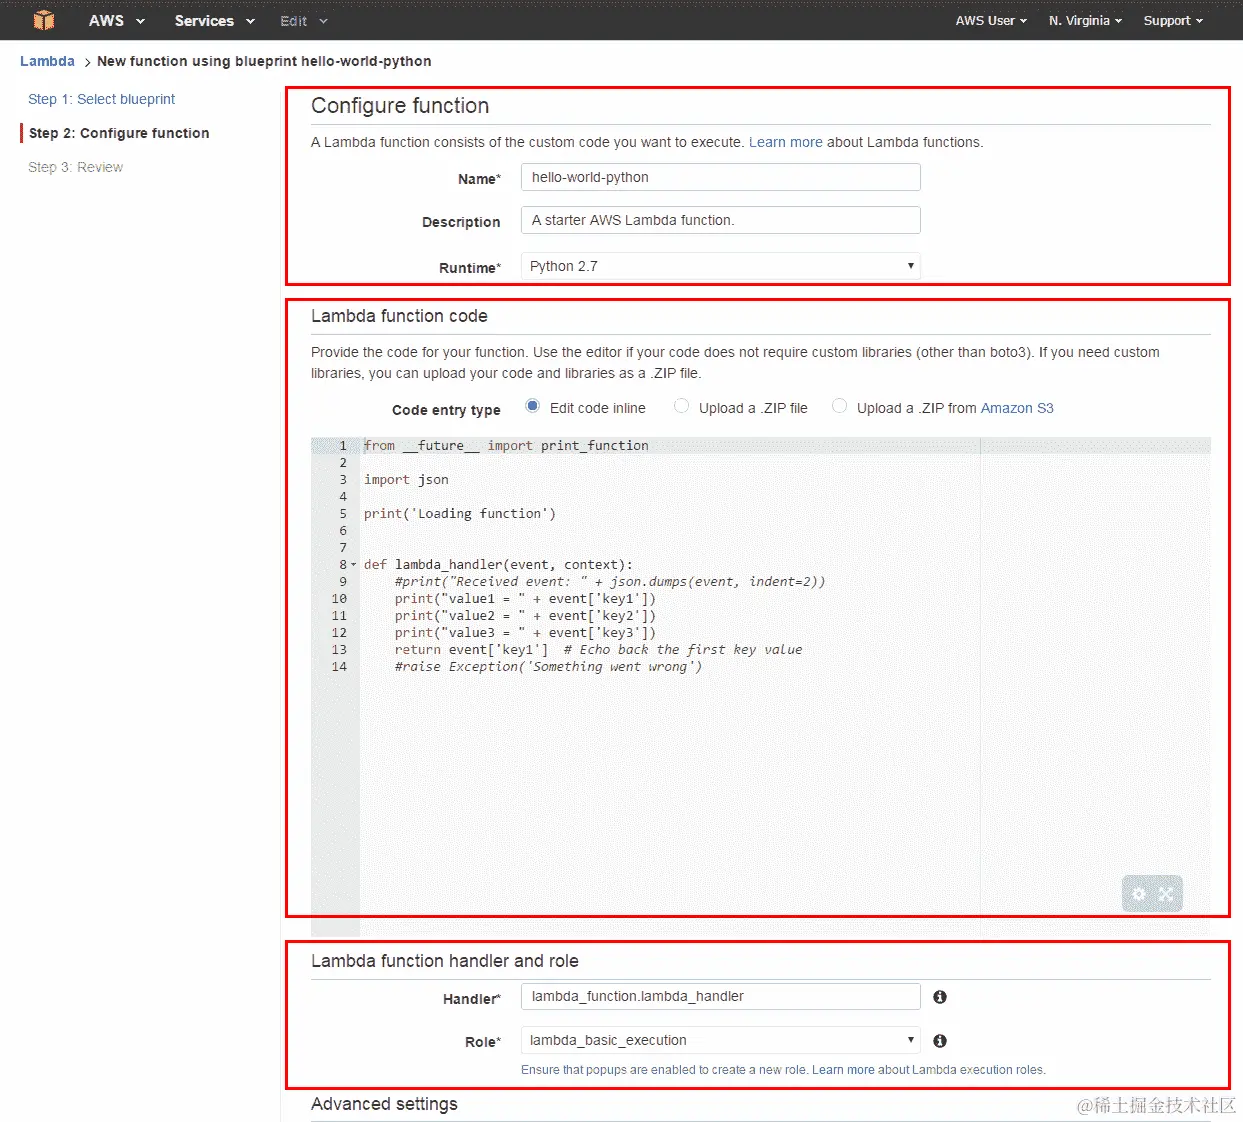
Task: Click the print value1 code line
Action: pyautogui.click(x=525, y=599)
